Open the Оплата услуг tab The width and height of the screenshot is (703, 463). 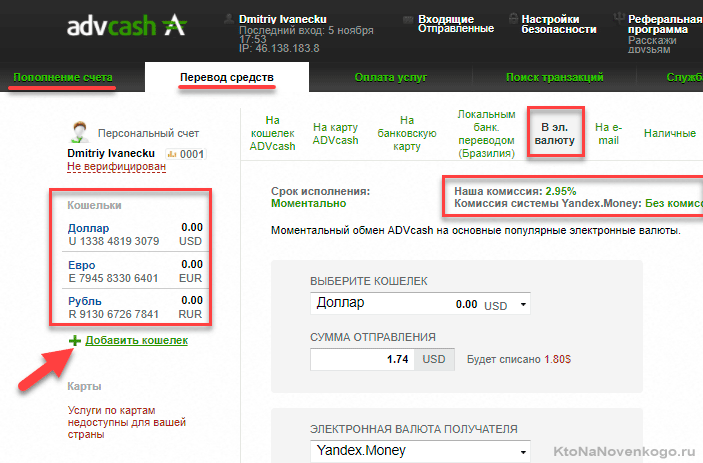point(391,77)
